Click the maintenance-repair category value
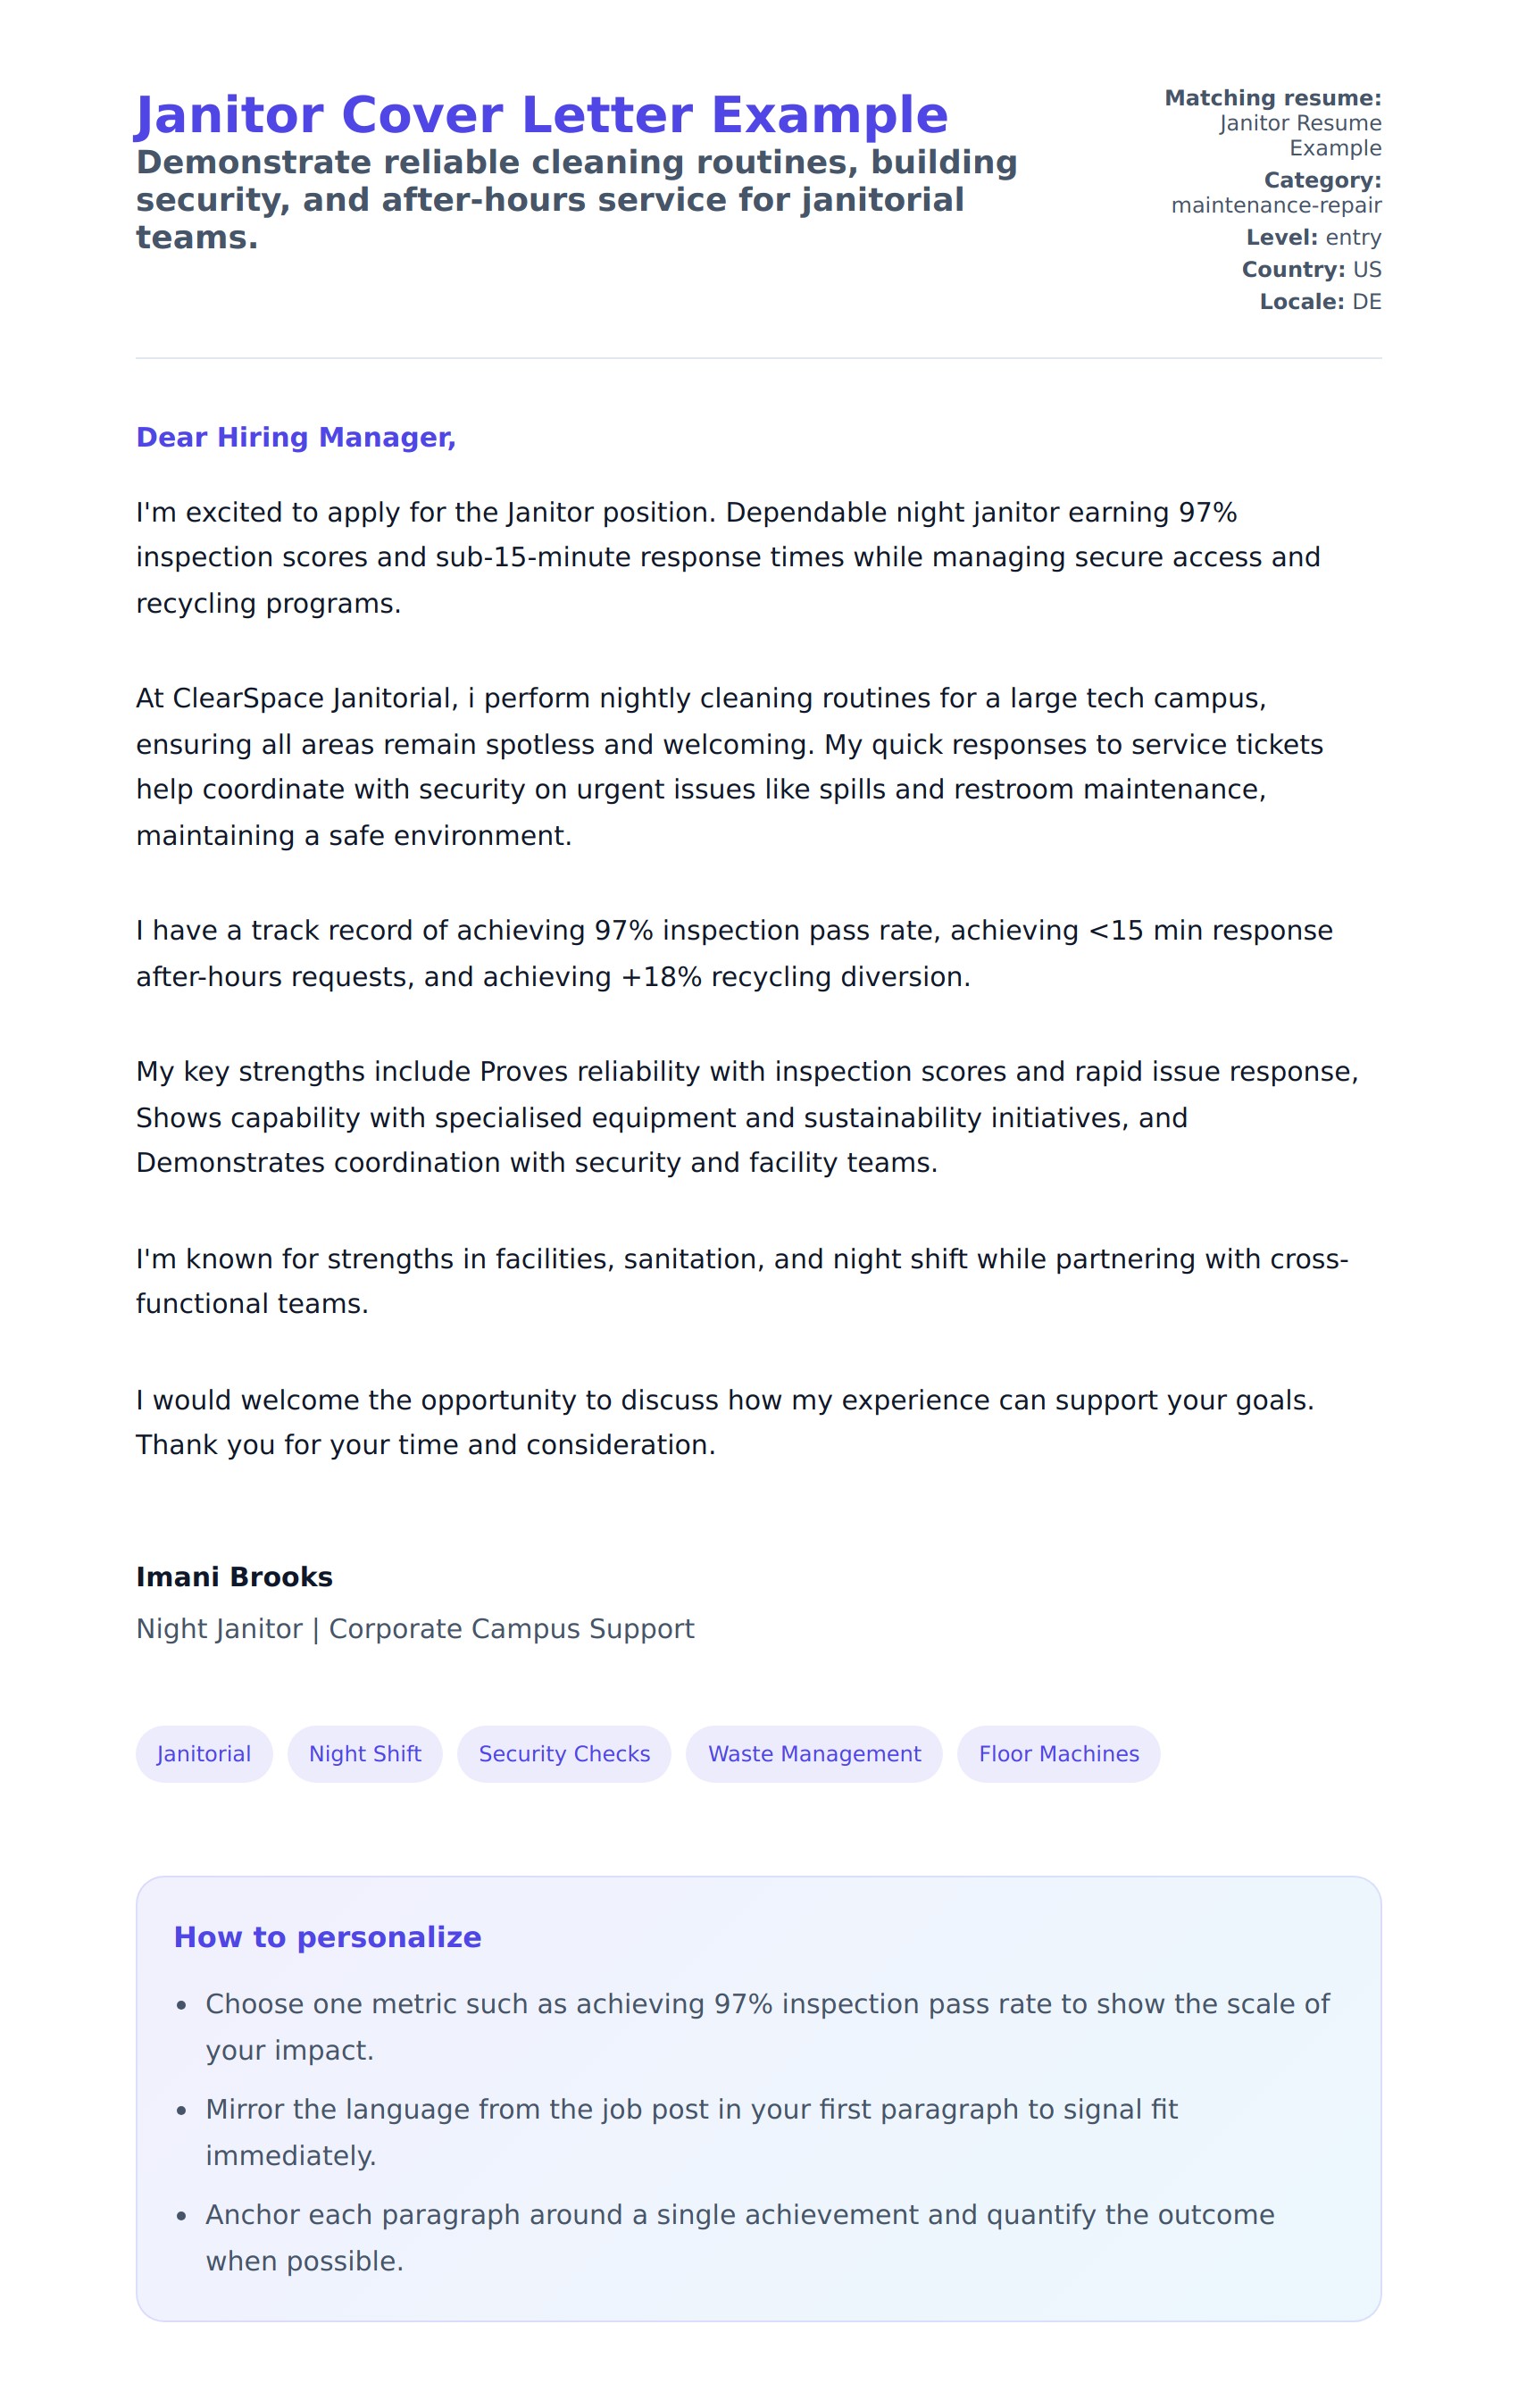1518x2408 pixels. click(1275, 205)
